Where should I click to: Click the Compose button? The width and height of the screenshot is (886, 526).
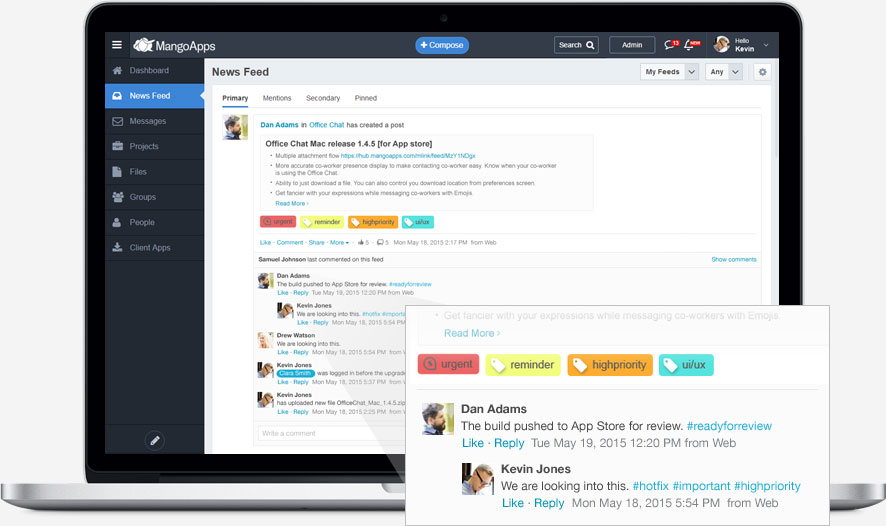pos(442,45)
